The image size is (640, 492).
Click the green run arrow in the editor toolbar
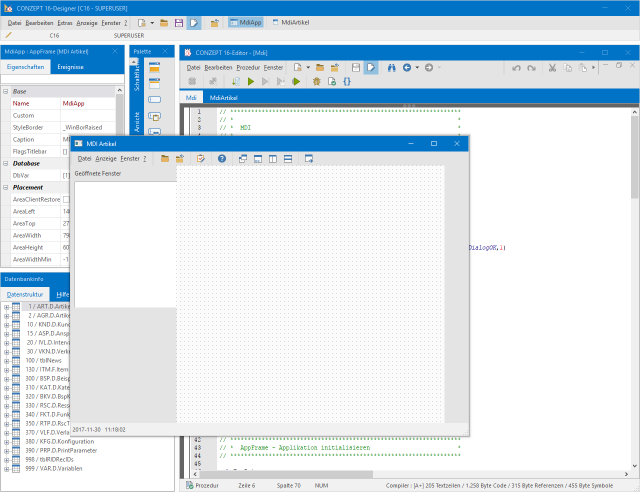(251, 81)
